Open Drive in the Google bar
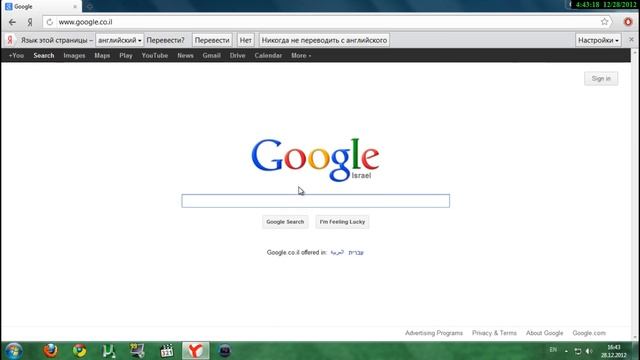This screenshot has height=360, width=640. [237, 56]
